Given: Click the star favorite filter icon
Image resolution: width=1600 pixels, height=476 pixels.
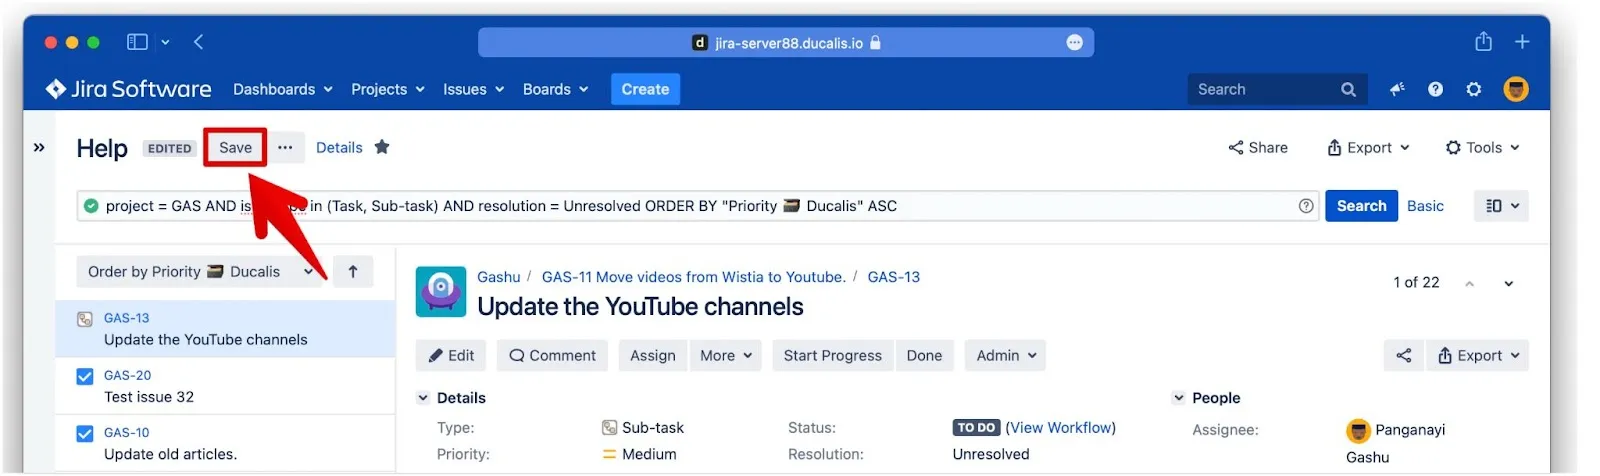Looking at the screenshot, I should point(382,148).
